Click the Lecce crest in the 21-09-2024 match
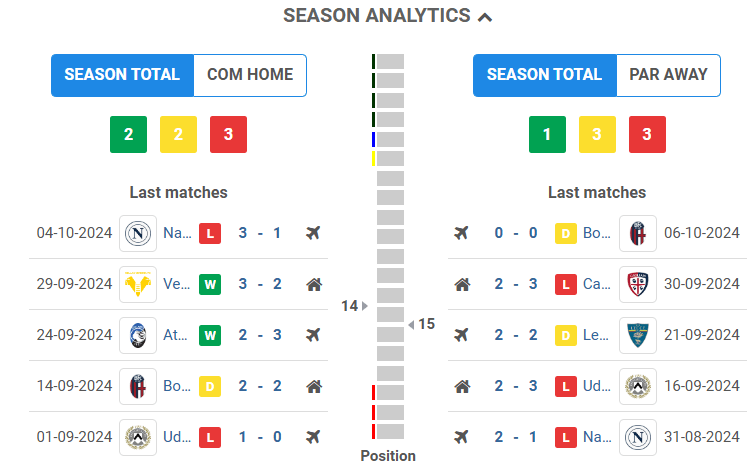Viewport: 753px width, 465px height. 637,336
